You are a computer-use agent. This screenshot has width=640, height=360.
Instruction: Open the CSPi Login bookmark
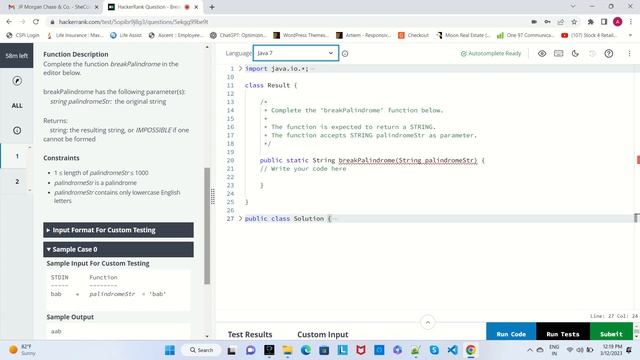(x=23, y=36)
